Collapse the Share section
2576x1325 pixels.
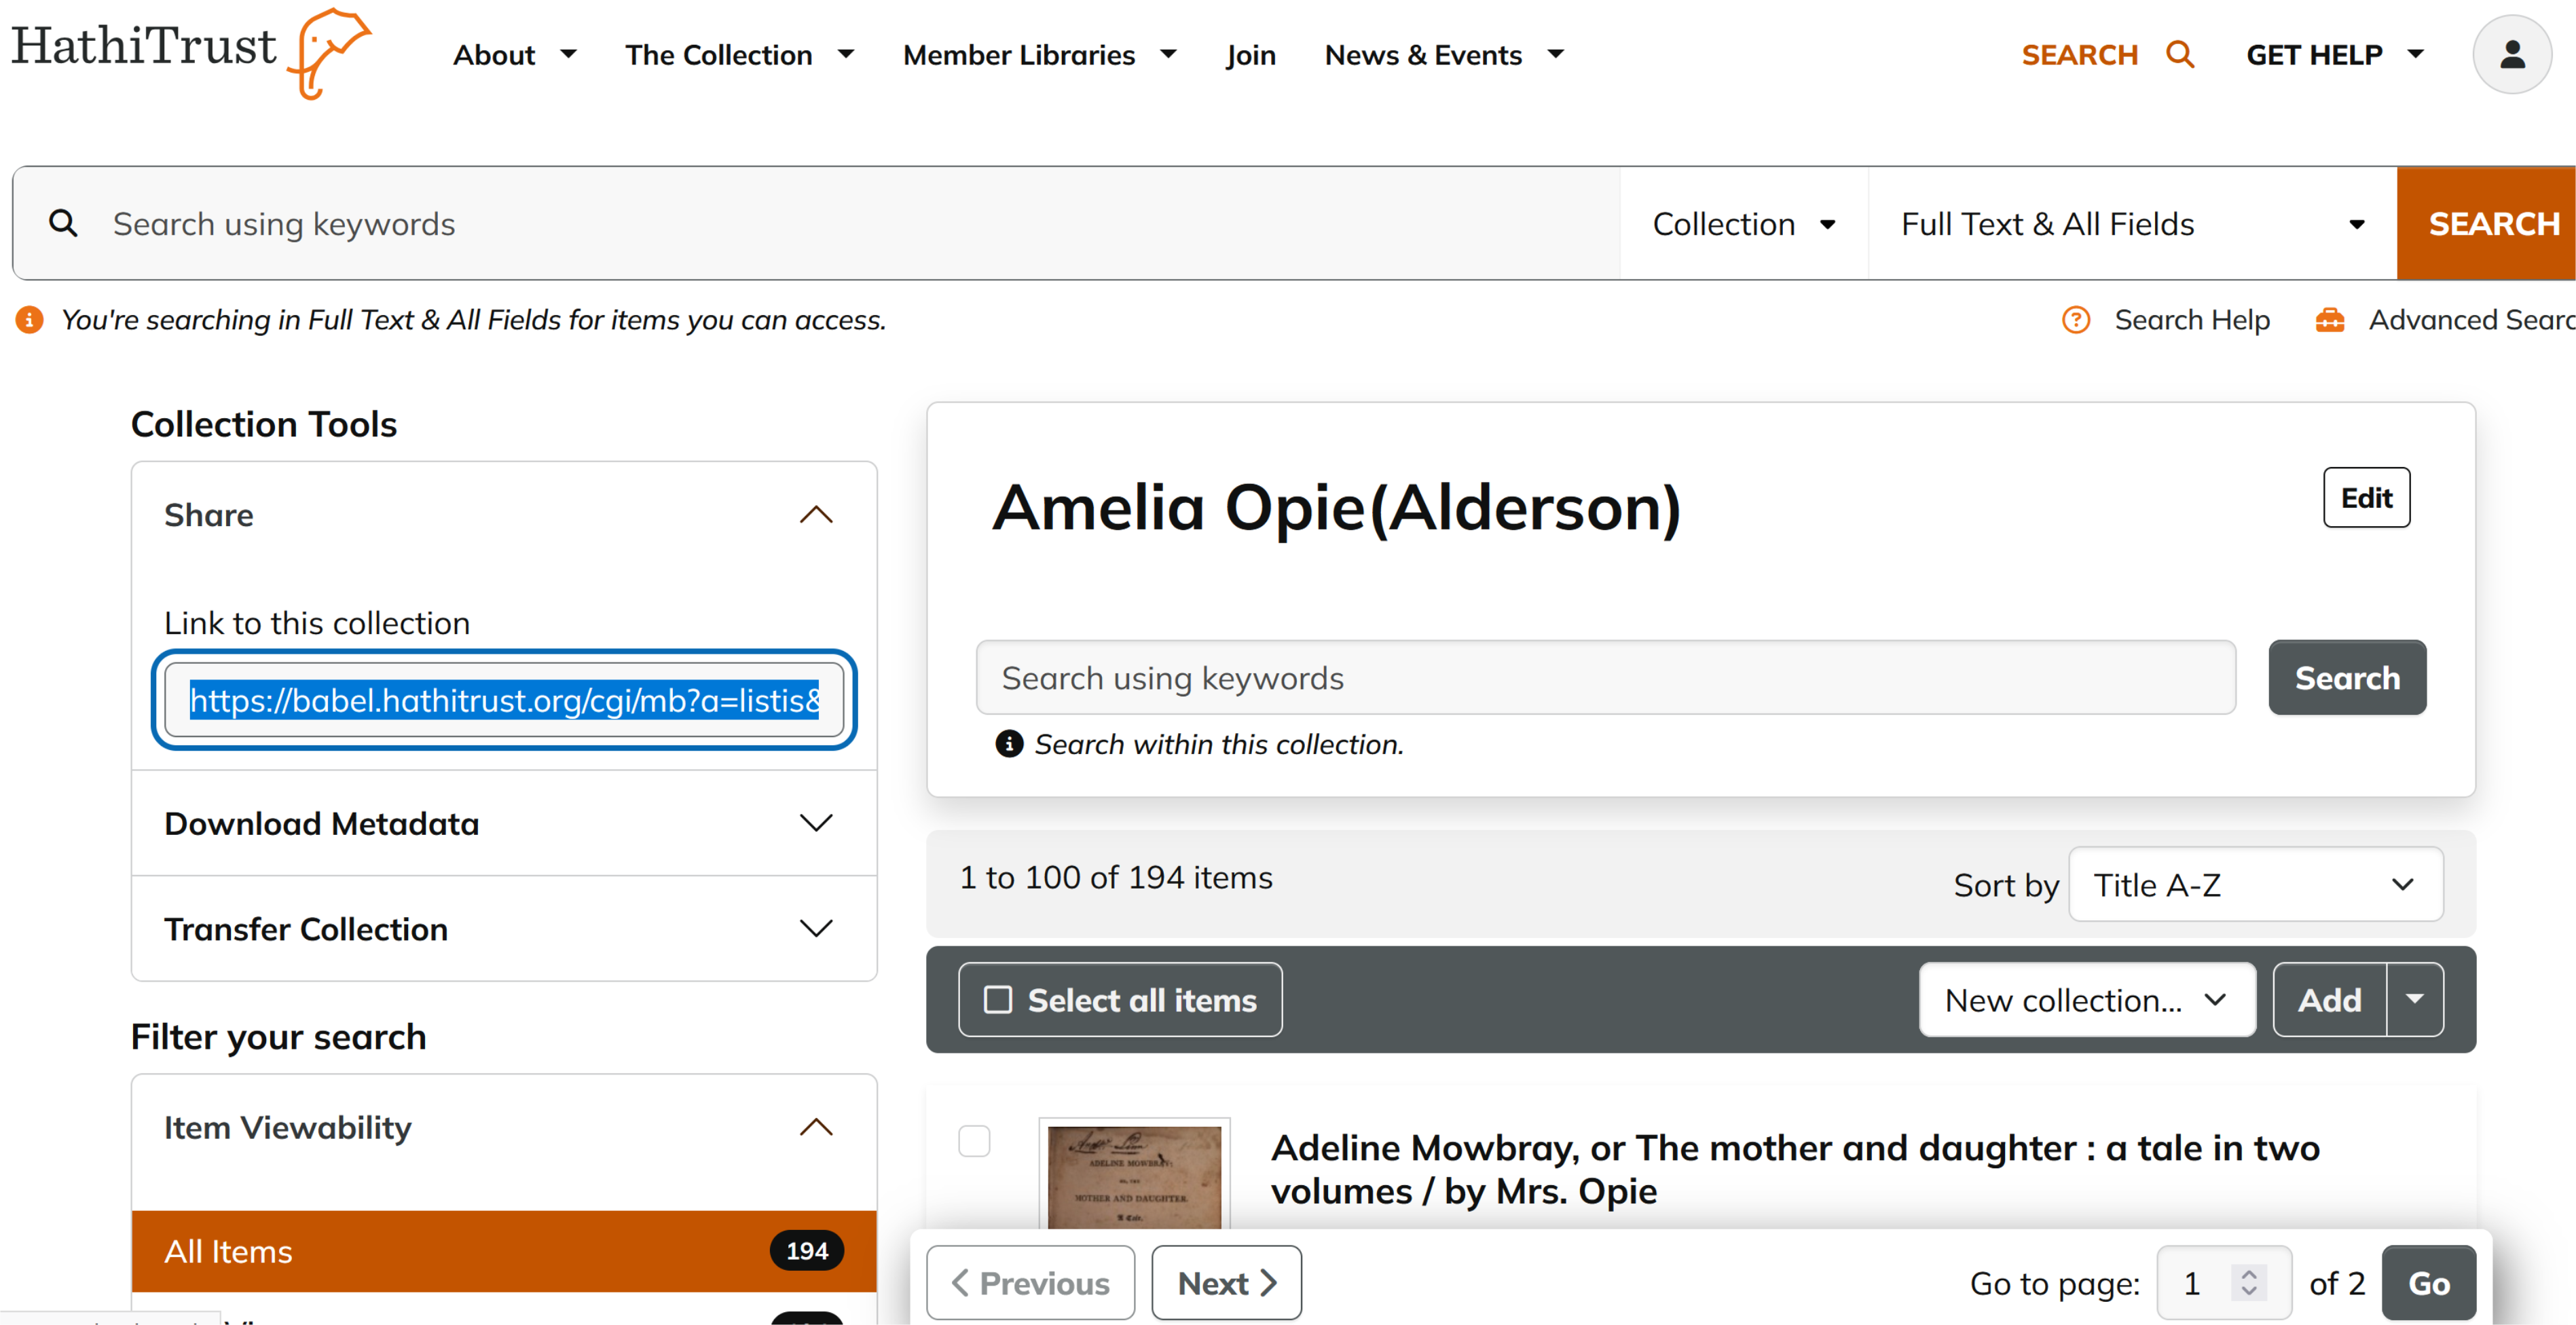(x=816, y=515)
